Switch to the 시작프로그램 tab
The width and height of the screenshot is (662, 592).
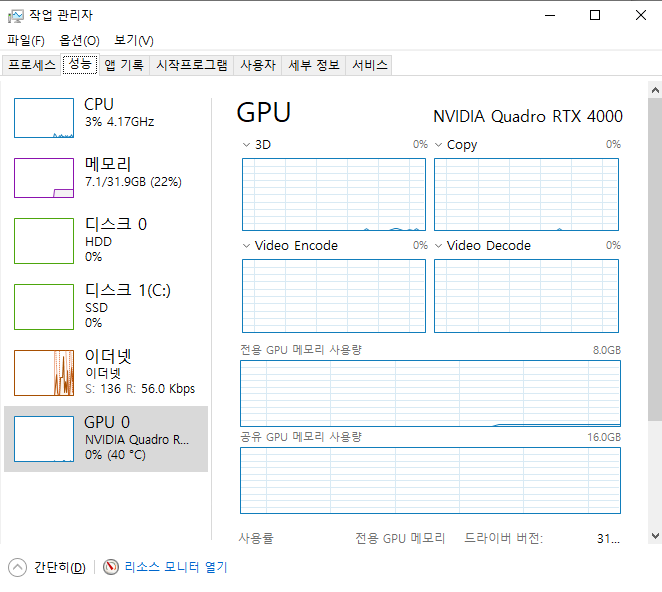coord(192,65)
